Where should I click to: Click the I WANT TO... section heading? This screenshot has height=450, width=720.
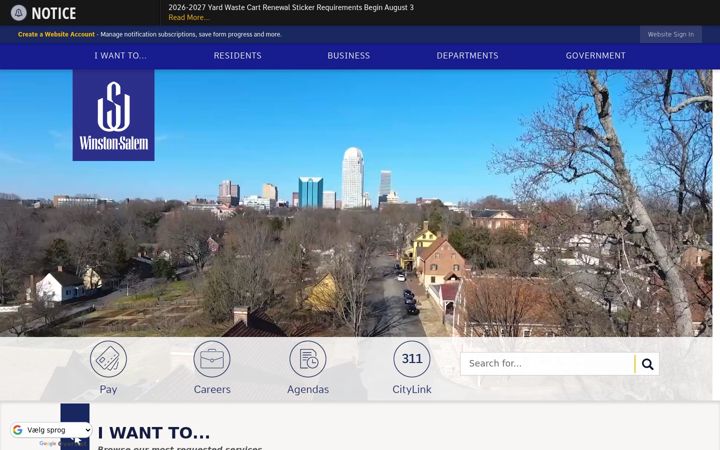(x=154, y=433)
